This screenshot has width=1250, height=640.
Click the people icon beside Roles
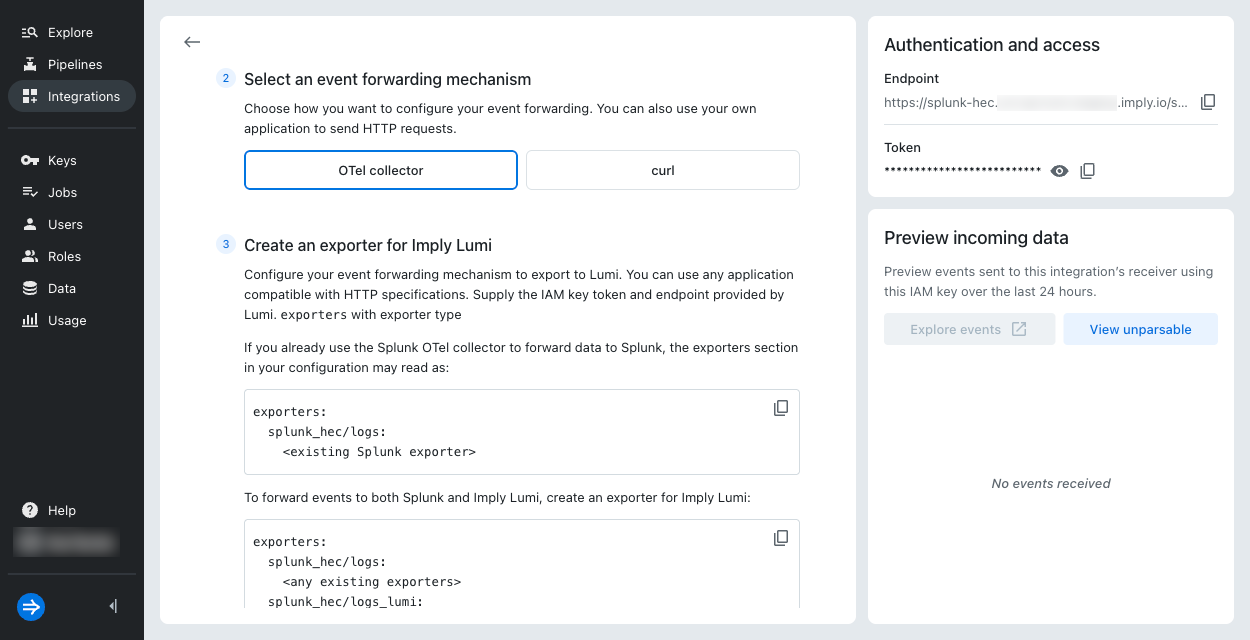tap(30, 256)
